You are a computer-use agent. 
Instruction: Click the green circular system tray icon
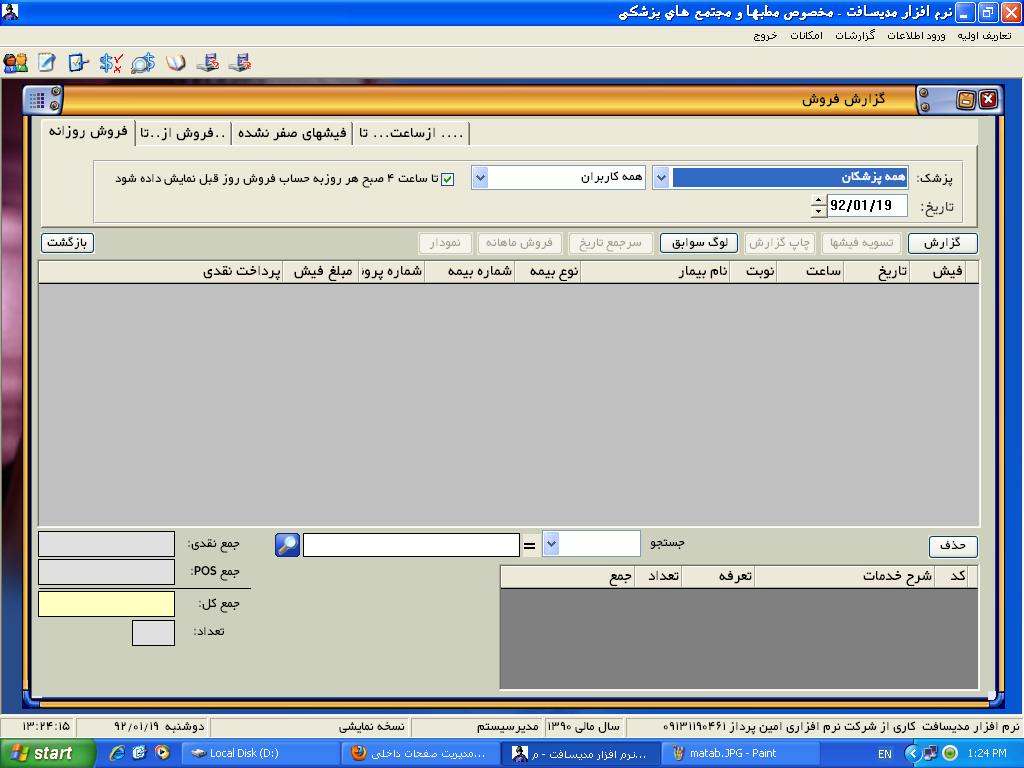tap(951, 753)
